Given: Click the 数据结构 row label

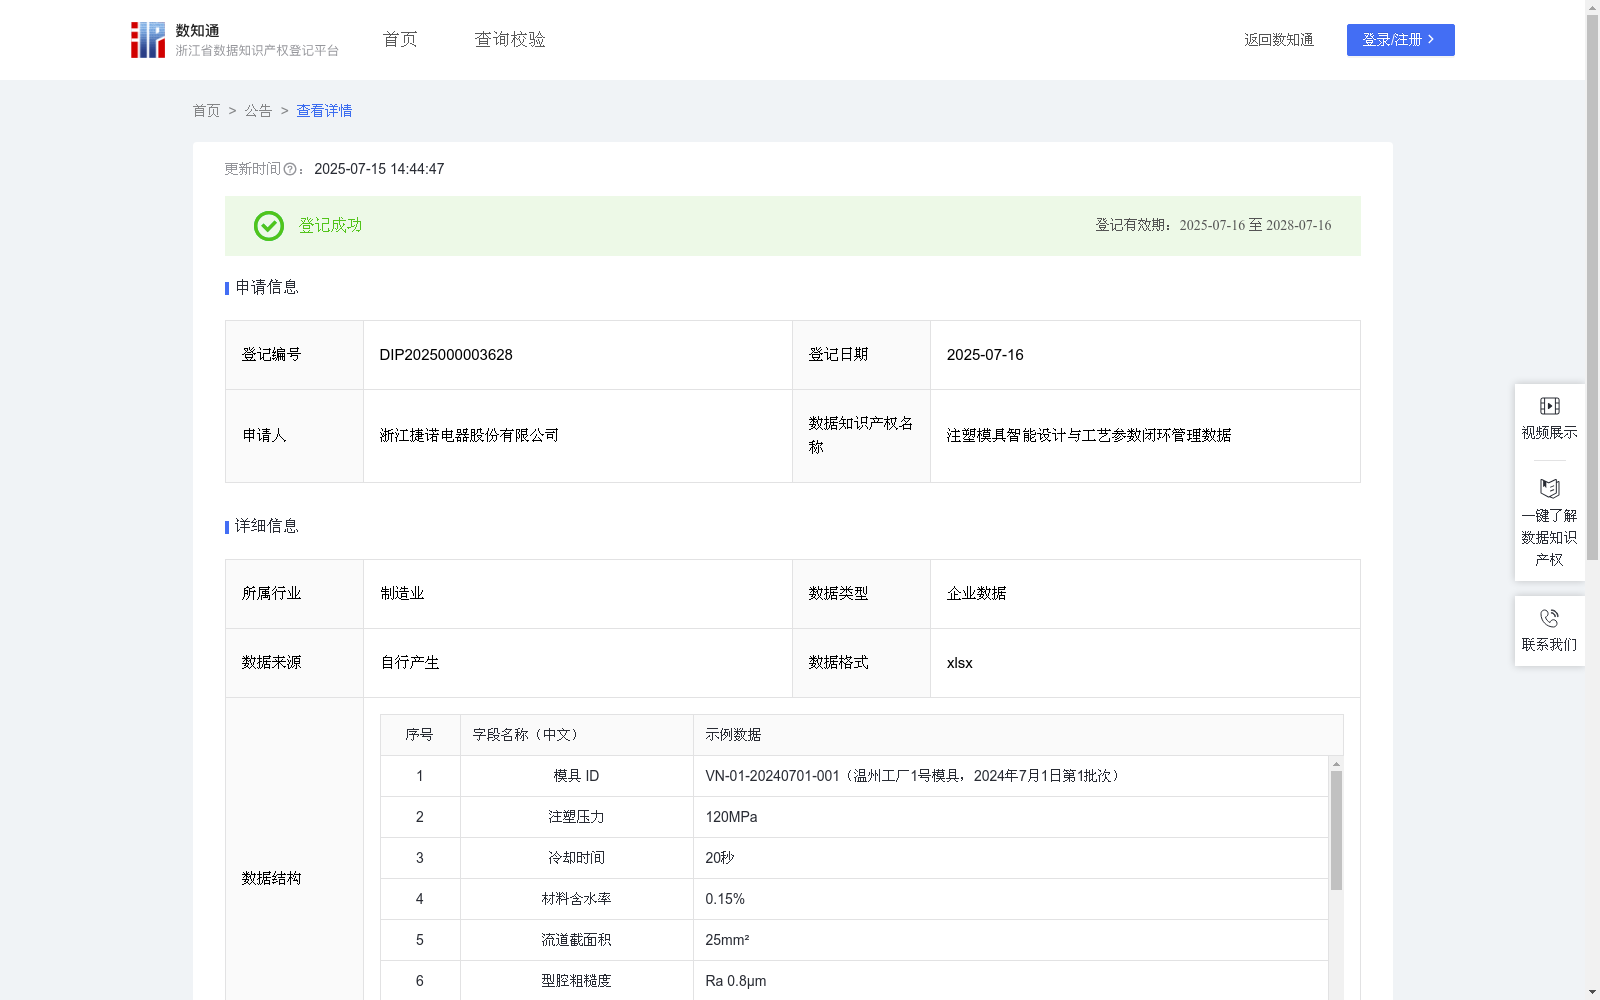Looking at the screenshot, I should [x=271, y=879].
